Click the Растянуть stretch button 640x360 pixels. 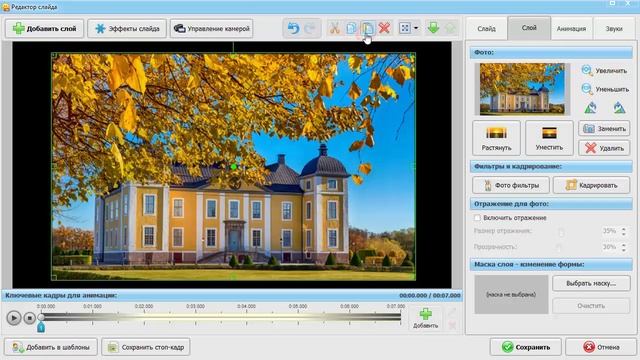[496, 138]
